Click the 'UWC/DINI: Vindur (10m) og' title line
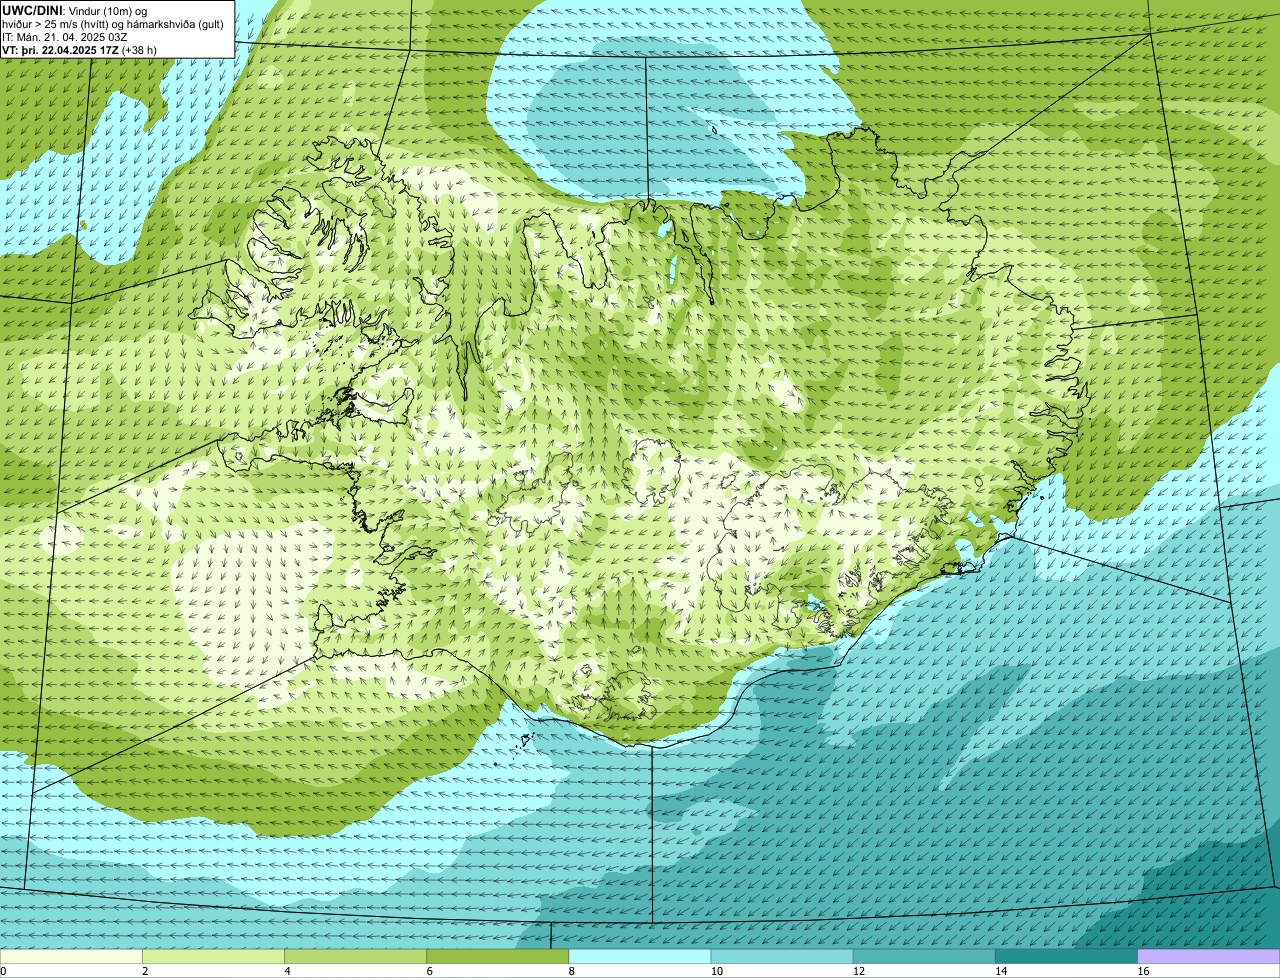The height and width of the screenshot is (978, 1280). 74,10
